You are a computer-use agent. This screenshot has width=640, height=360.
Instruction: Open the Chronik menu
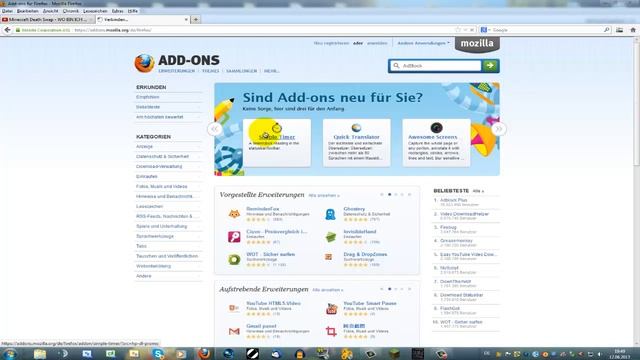(x=71, y=11)
